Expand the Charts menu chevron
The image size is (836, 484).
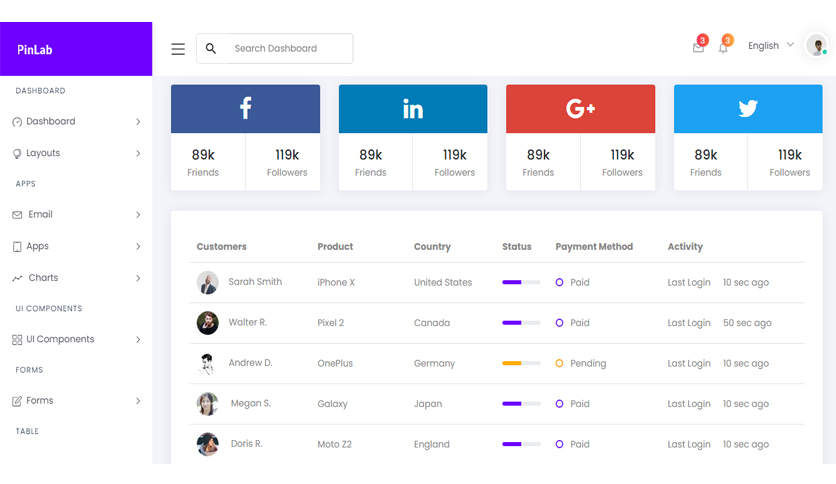[x=138, y=278]
